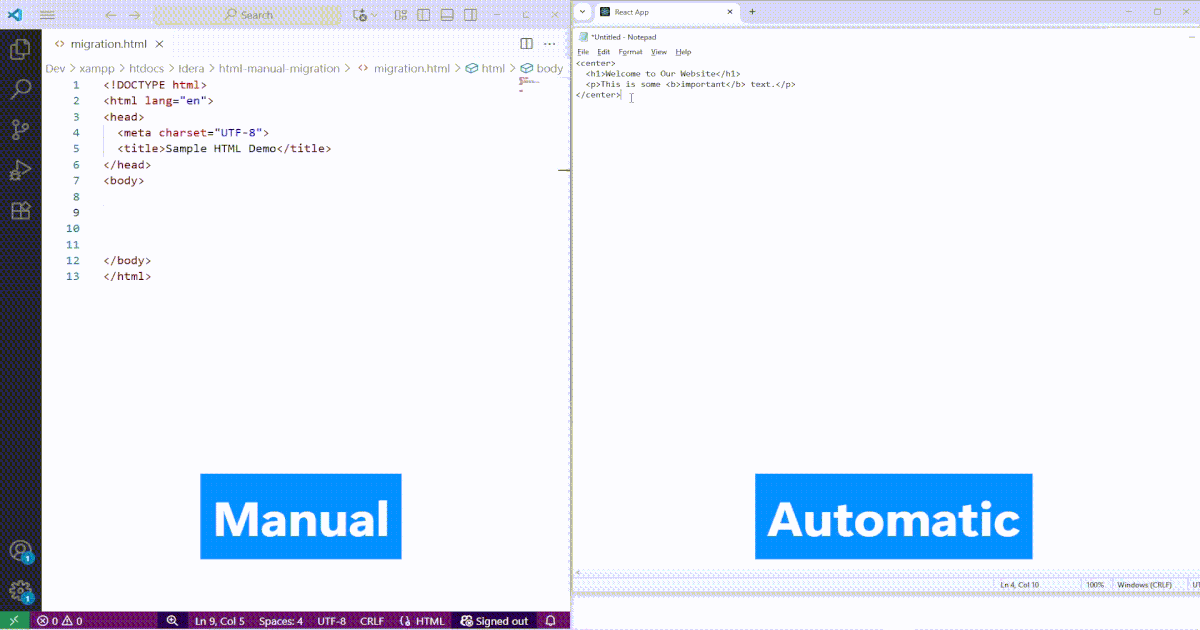Open the Explorer view in VS Code
The height and width of the screenshot is (630, 1200).
tap(20, 49)
